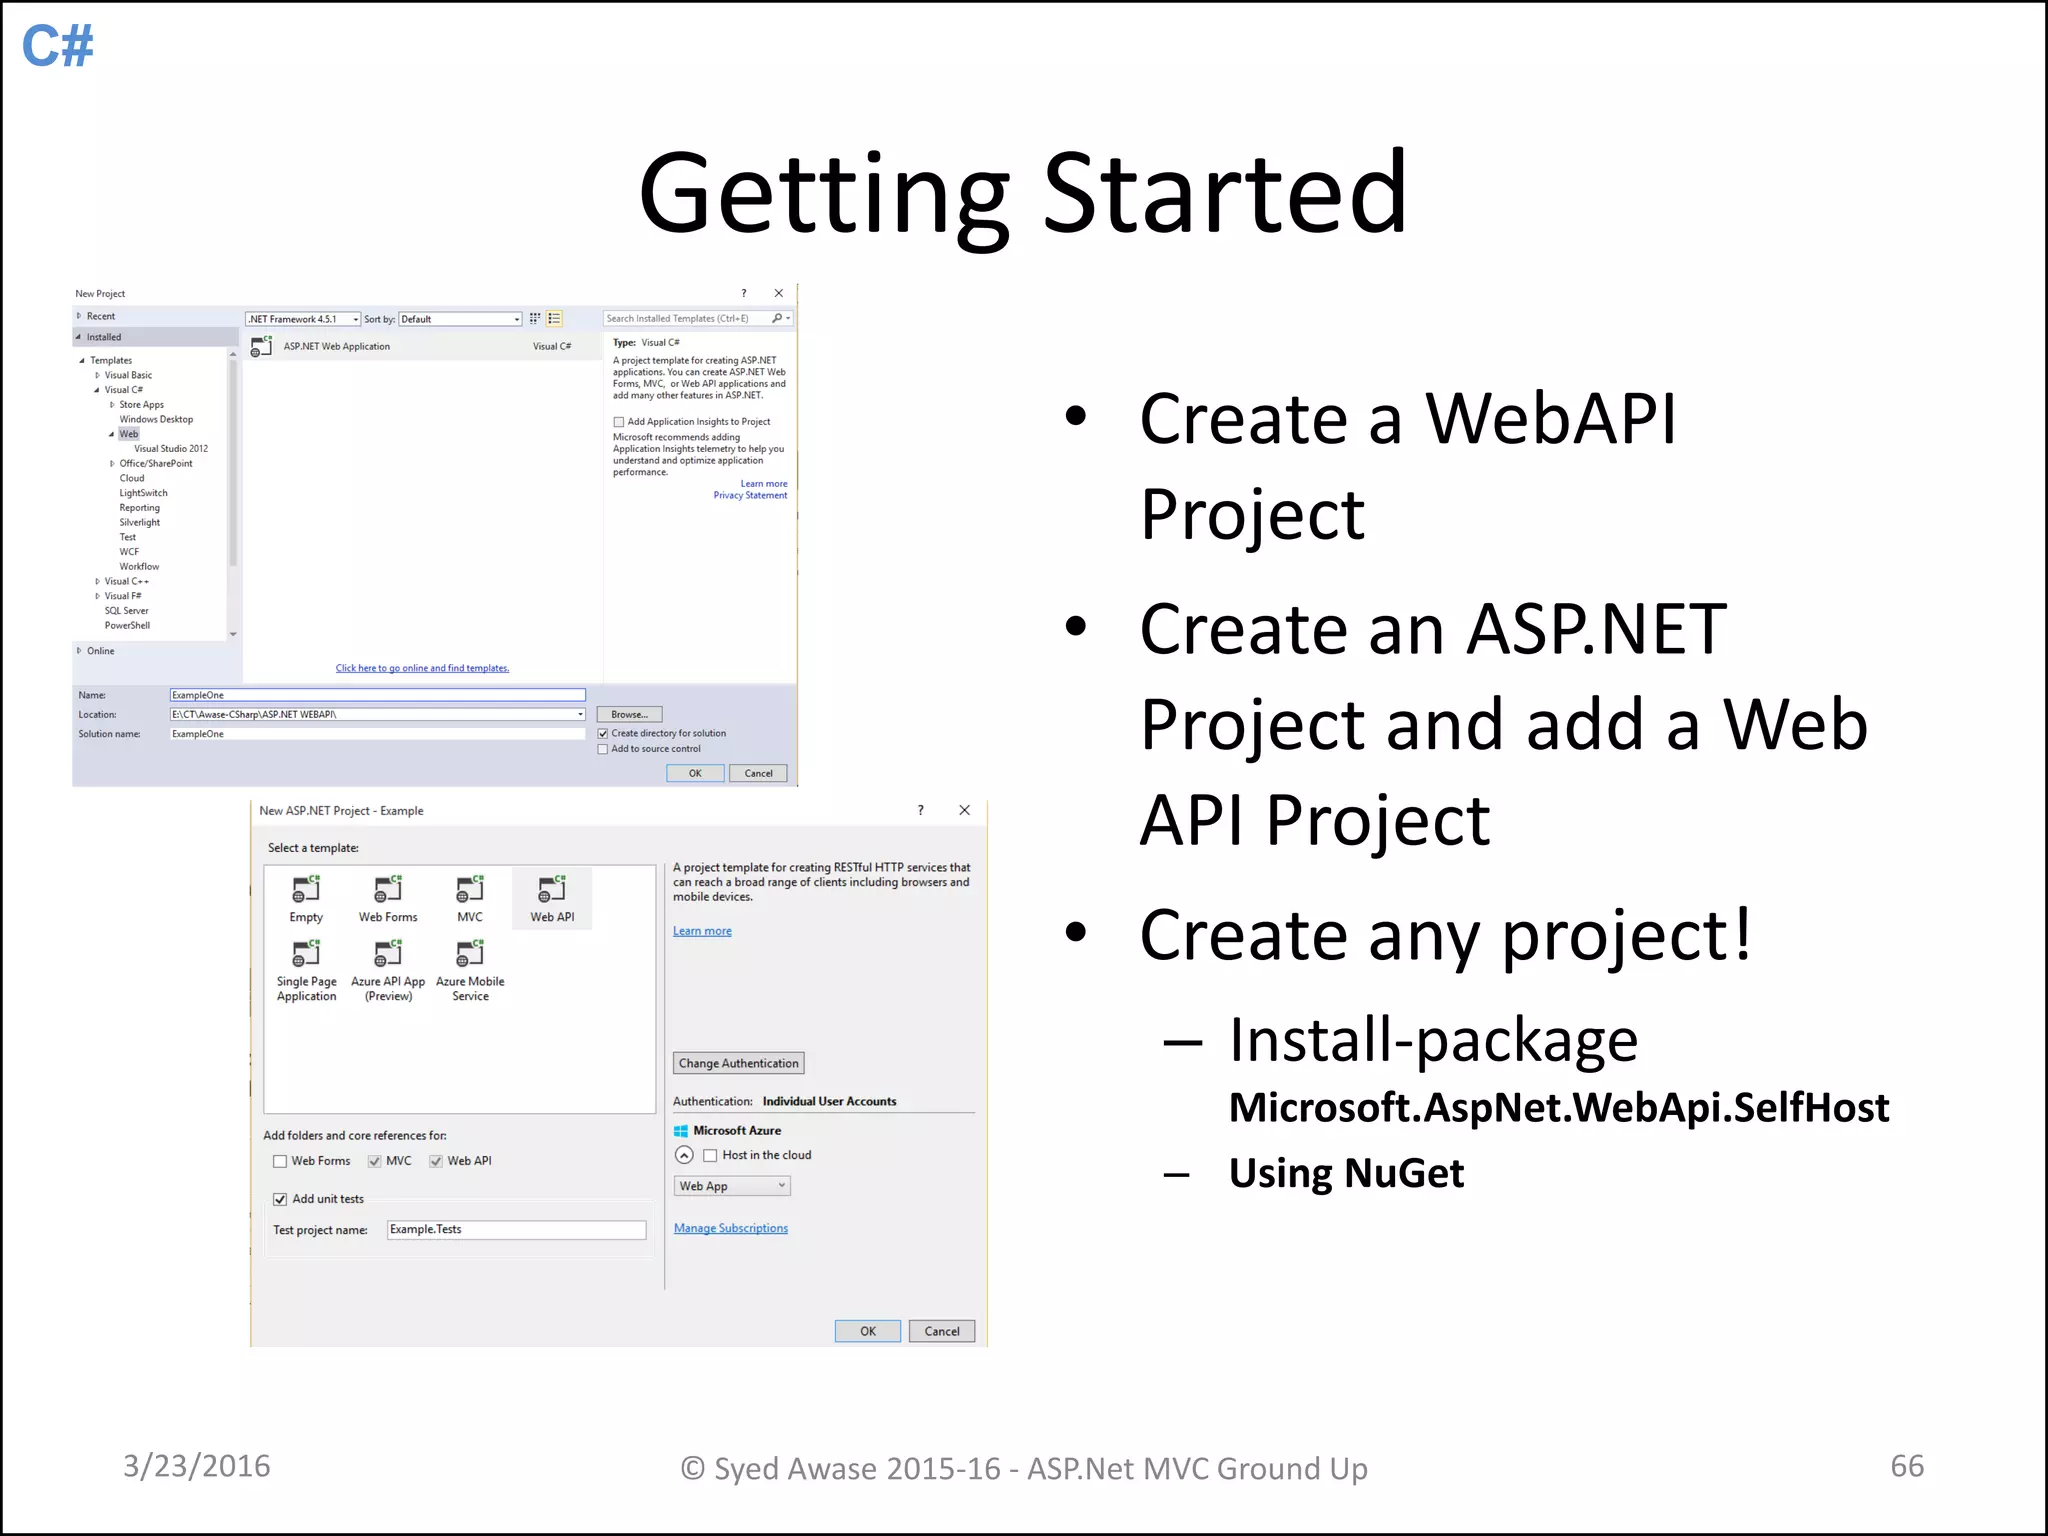Tick the Web Forms references checkbox
The image size is (2048, 1536).
pyautogui.click(x=280, y=1161)
